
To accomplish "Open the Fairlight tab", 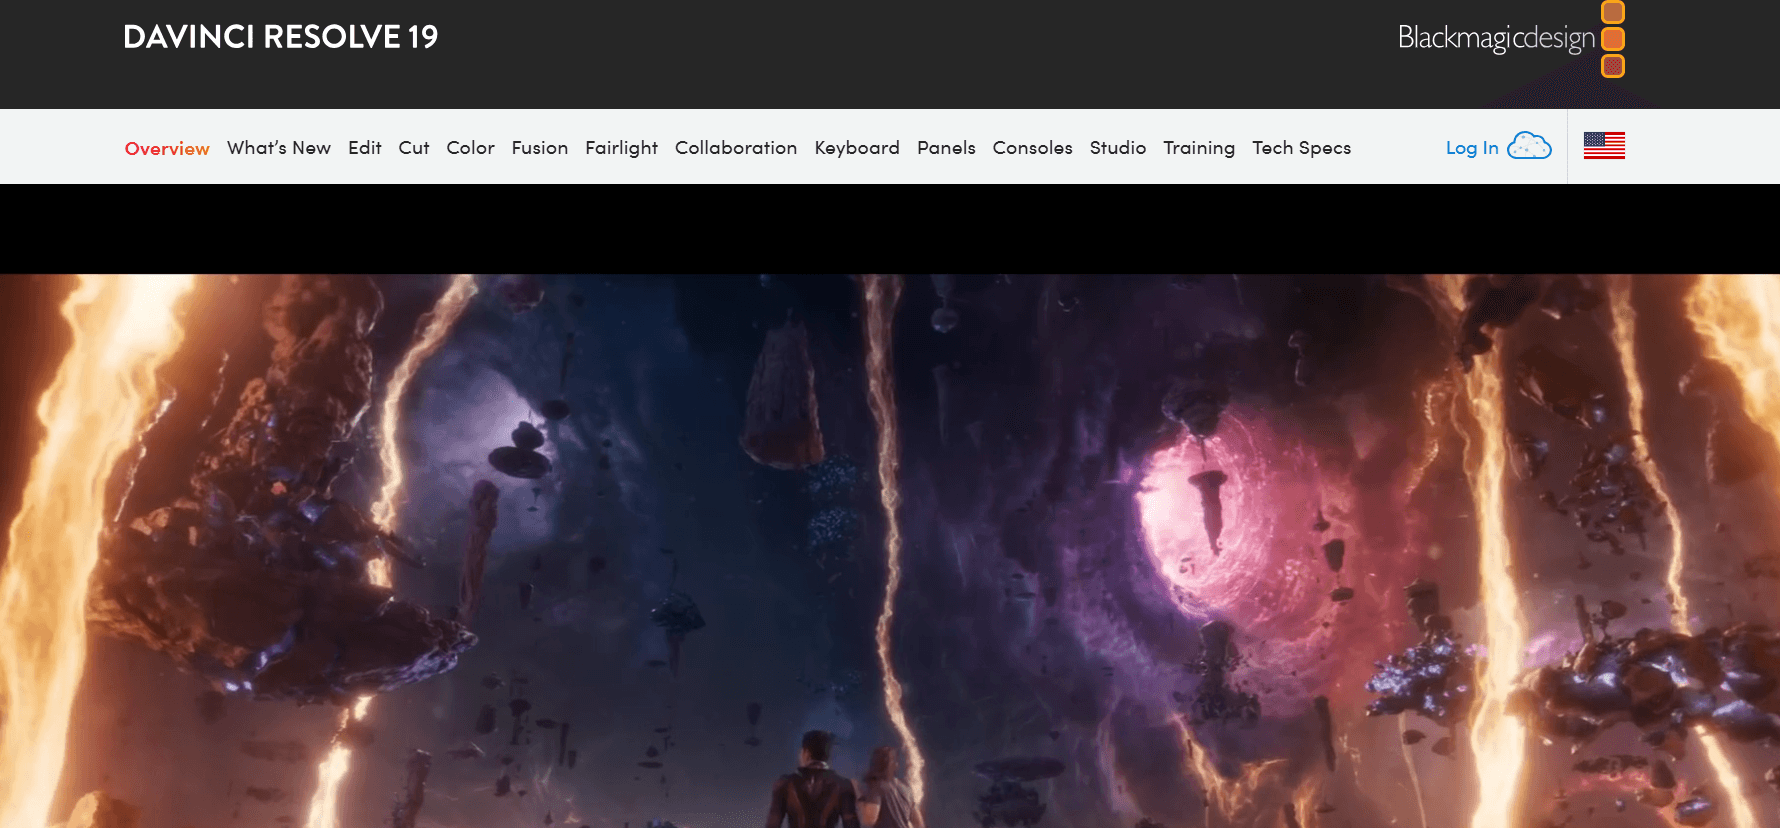I will click(622, 147).
